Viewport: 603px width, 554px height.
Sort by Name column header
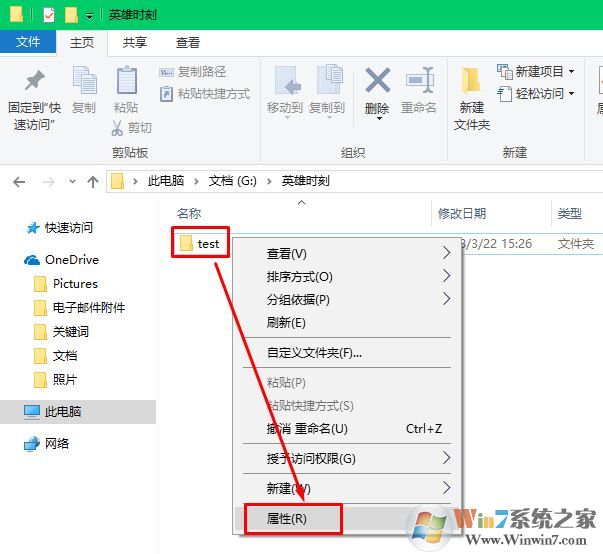point(189,213)
